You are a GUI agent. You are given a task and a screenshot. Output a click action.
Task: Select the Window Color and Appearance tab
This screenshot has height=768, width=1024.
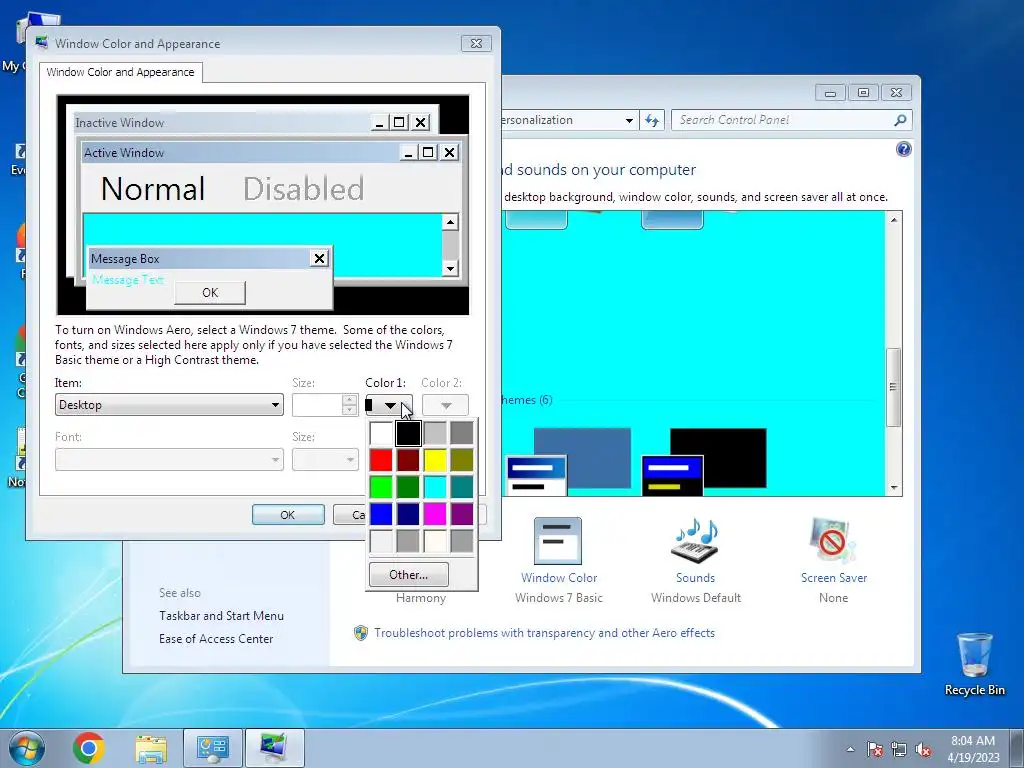point(120,72)
